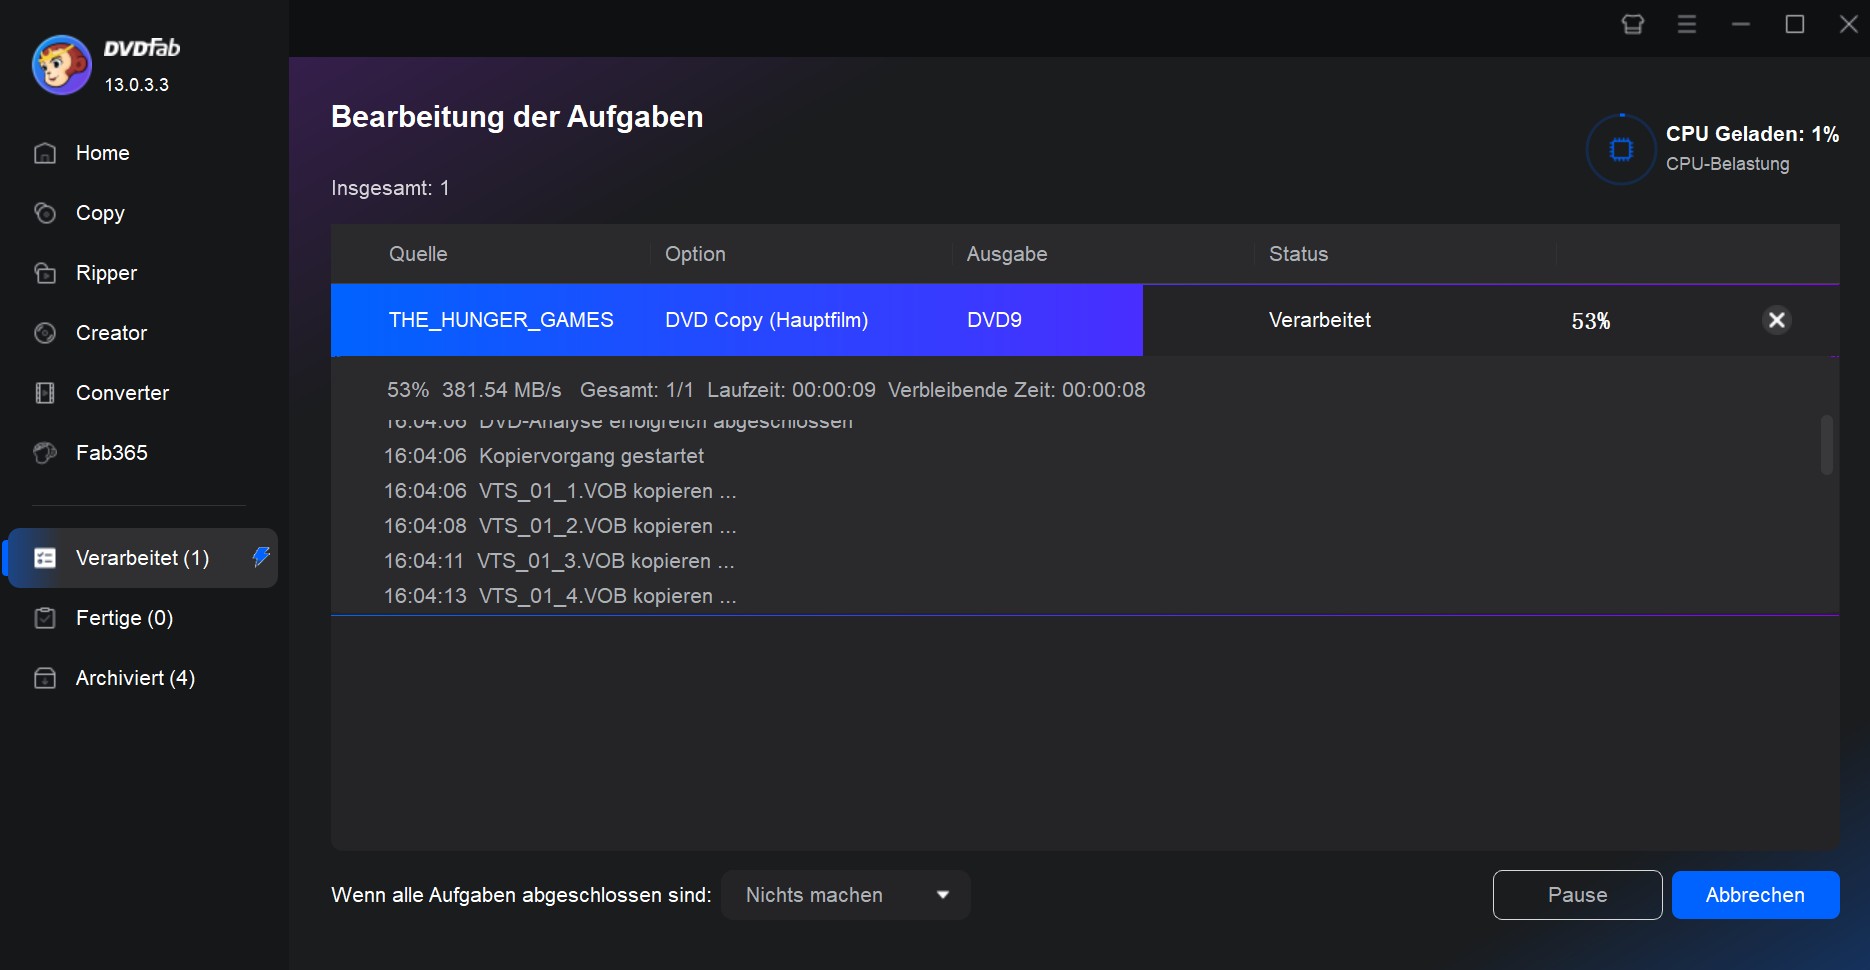Click log line 'VTS_01_3.VOB kopieren'
Screen dimensions: 1870x970
(605, 561)
